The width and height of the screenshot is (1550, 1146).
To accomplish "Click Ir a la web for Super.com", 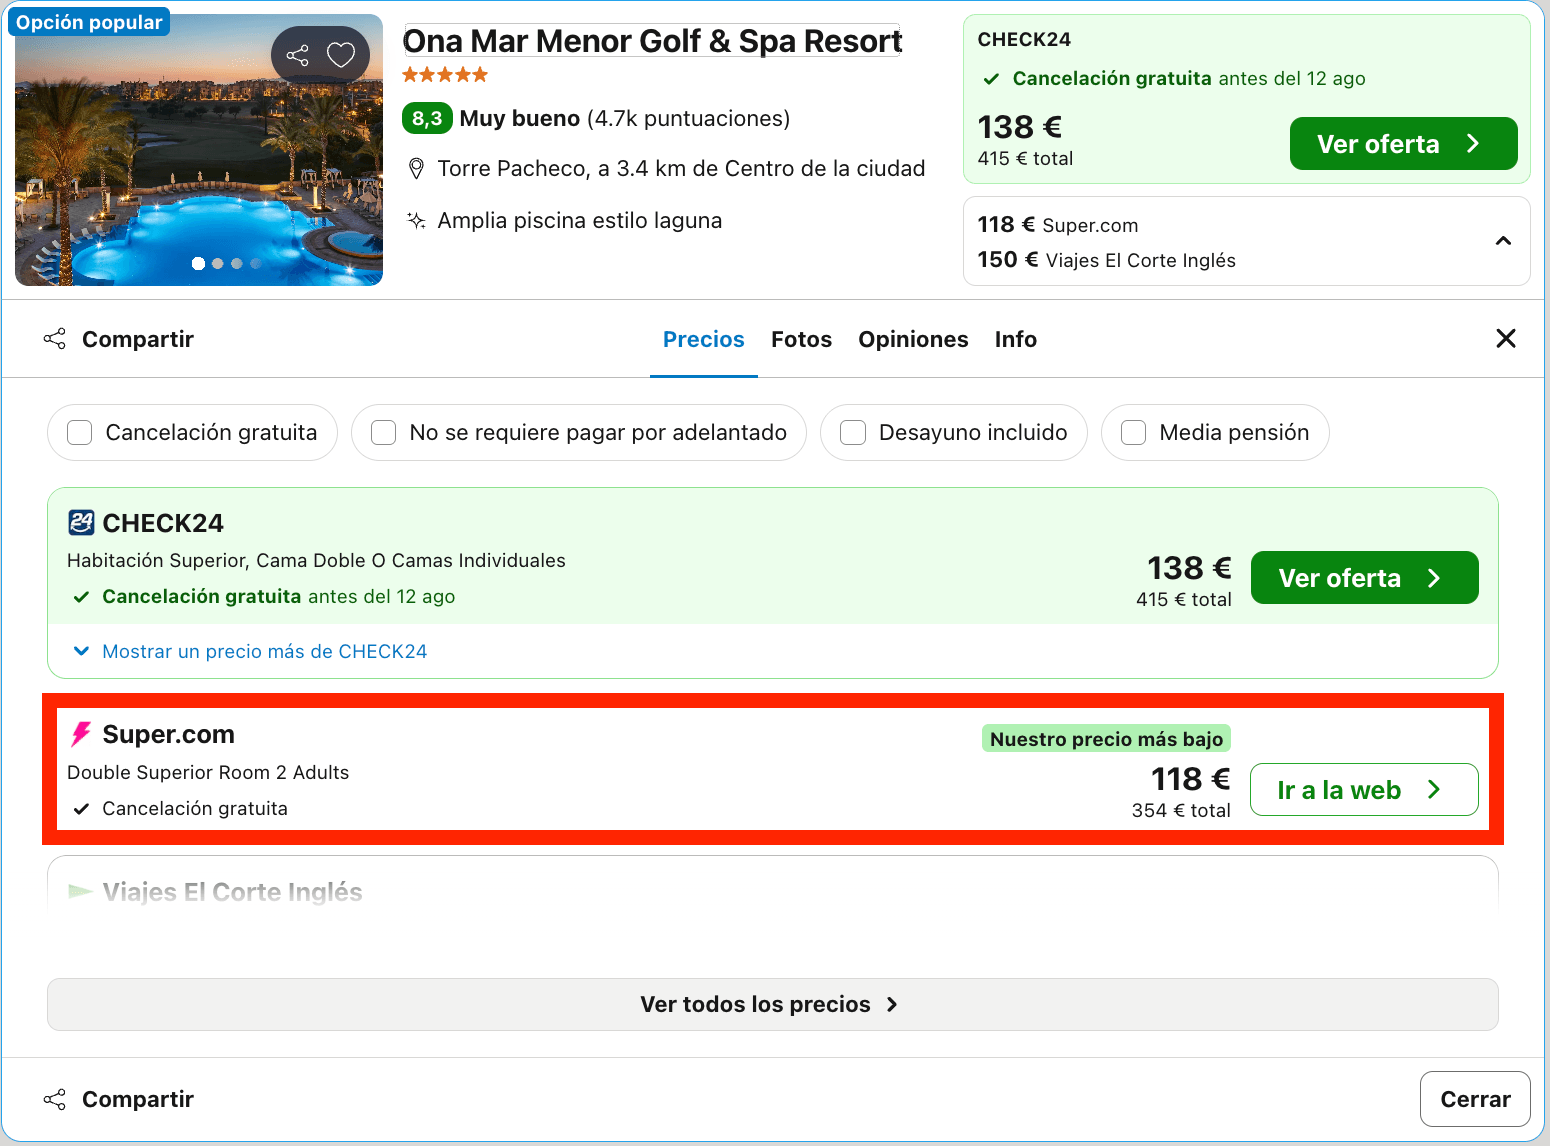I will (x=1365, y=790).
